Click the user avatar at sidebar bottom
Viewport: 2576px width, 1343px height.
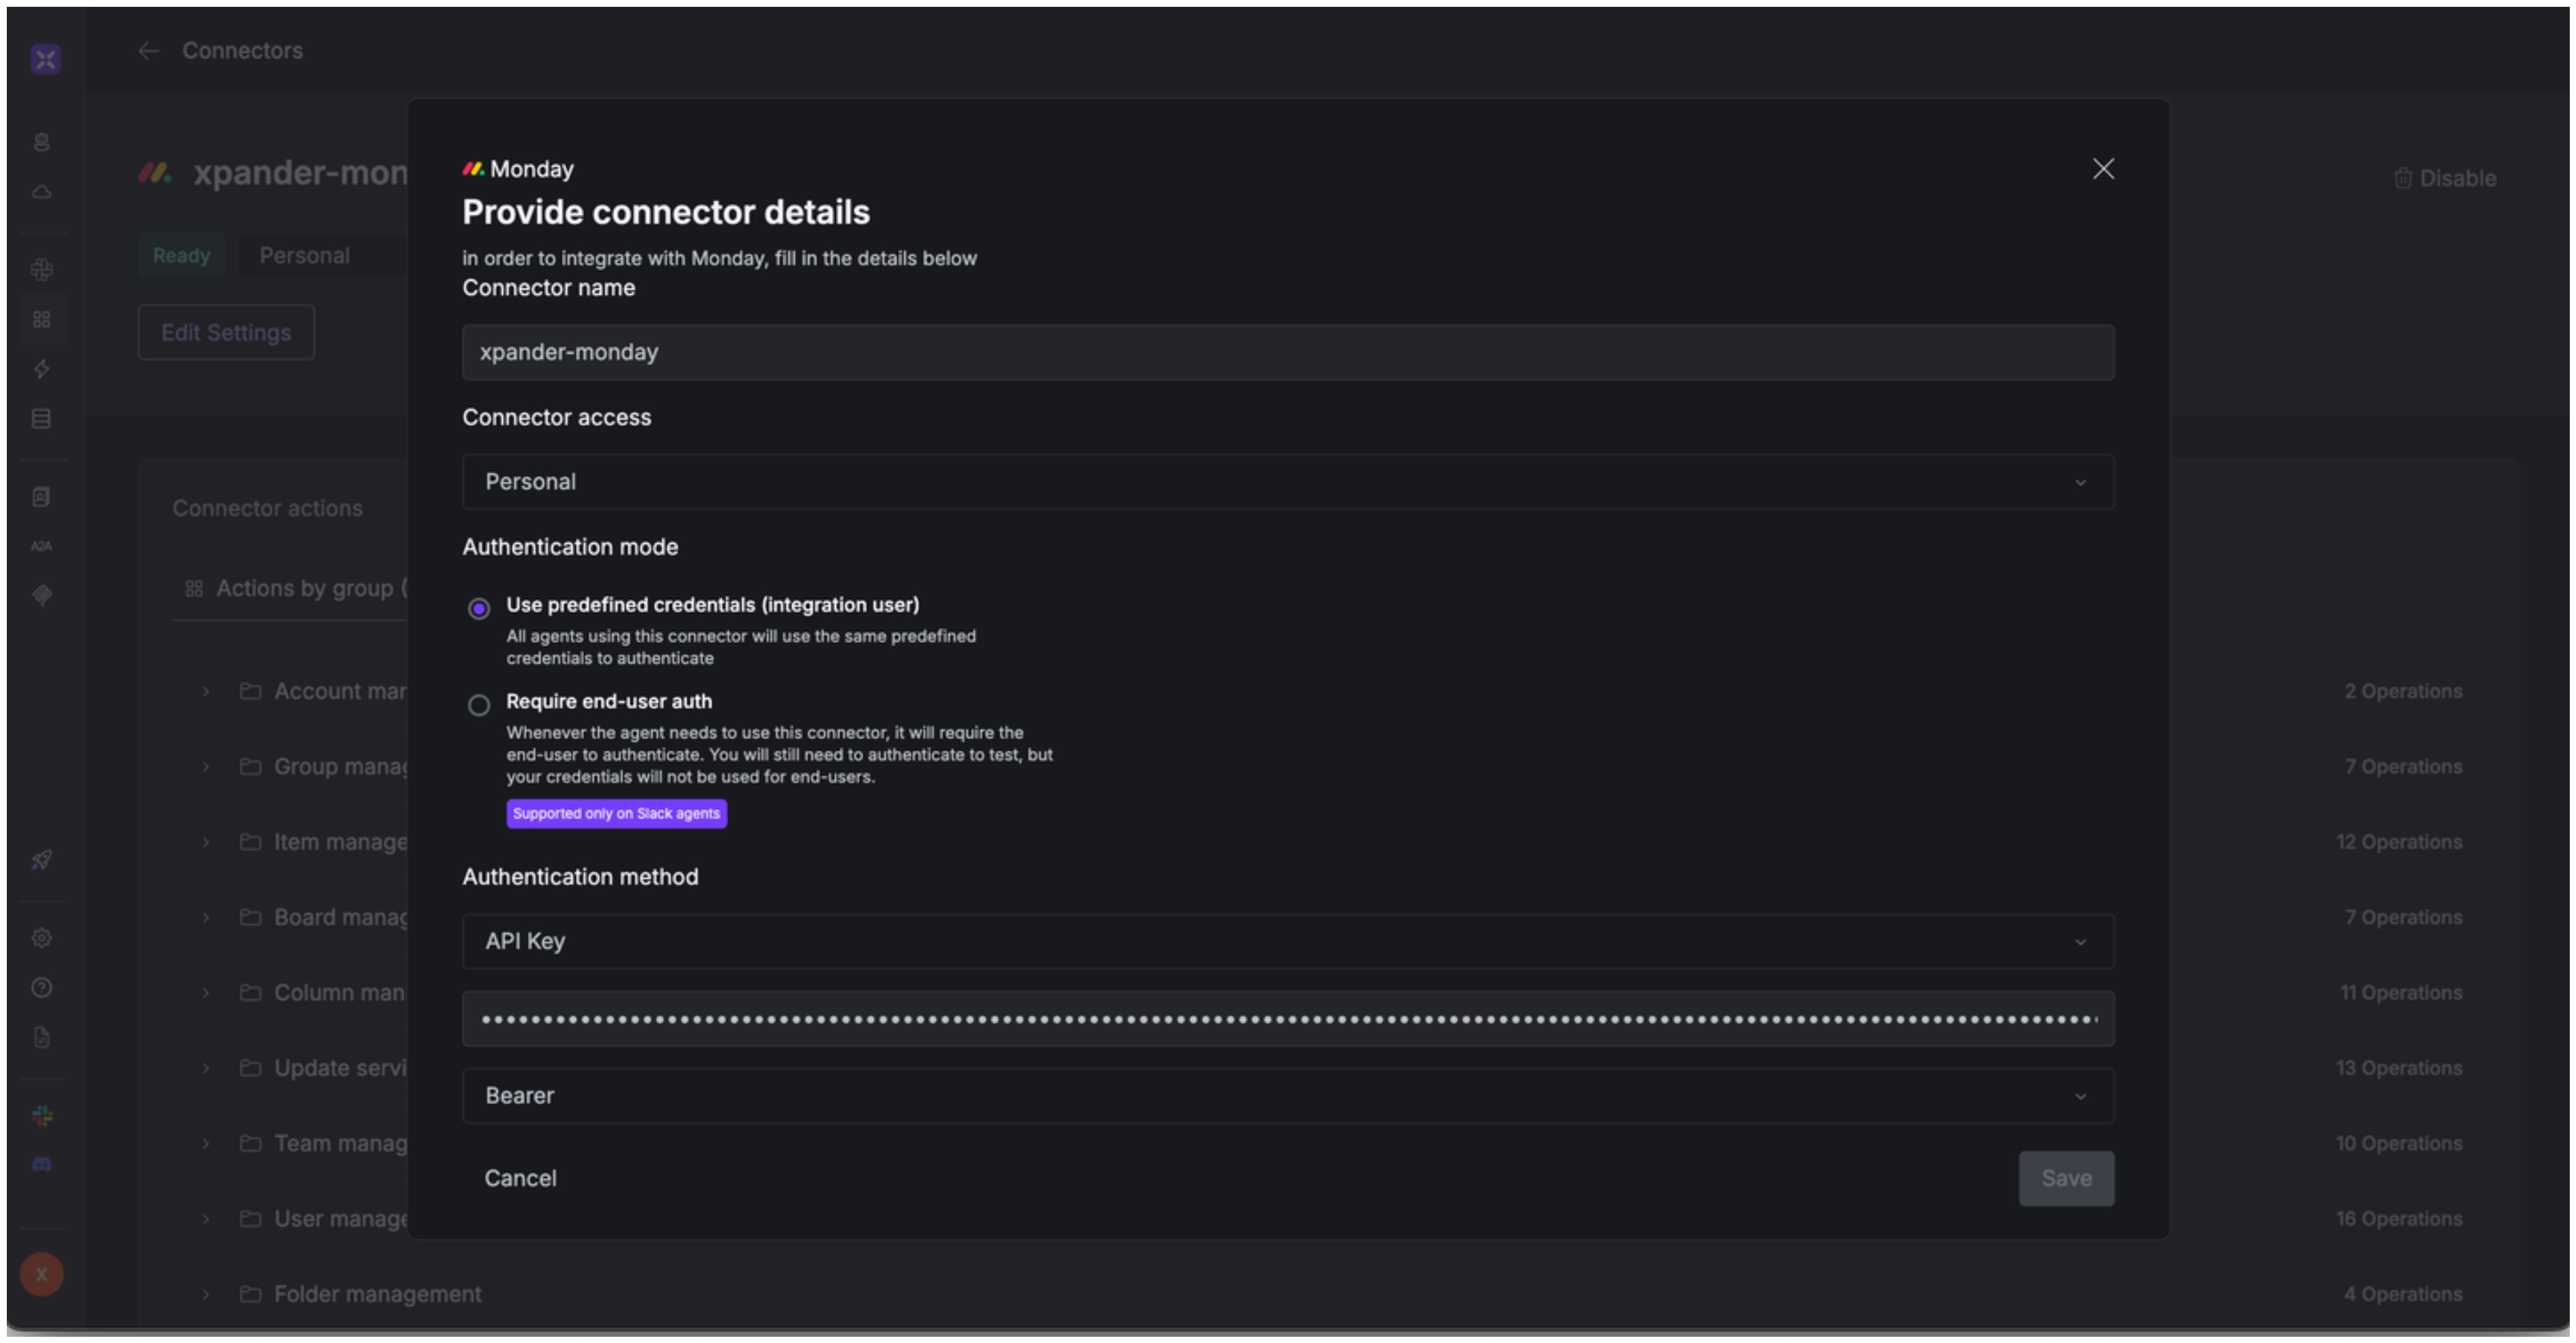click(41, 1275)
